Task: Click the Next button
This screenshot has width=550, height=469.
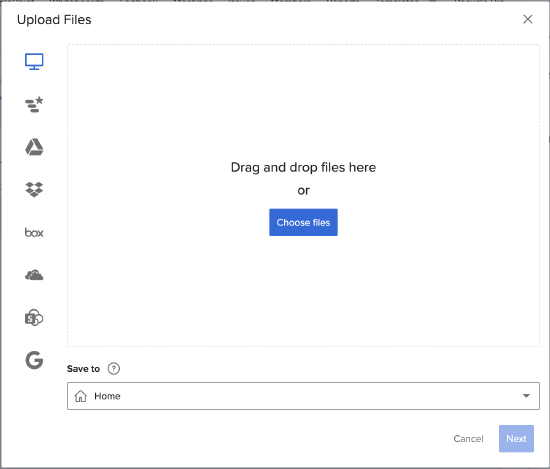Action: [516, 439]
